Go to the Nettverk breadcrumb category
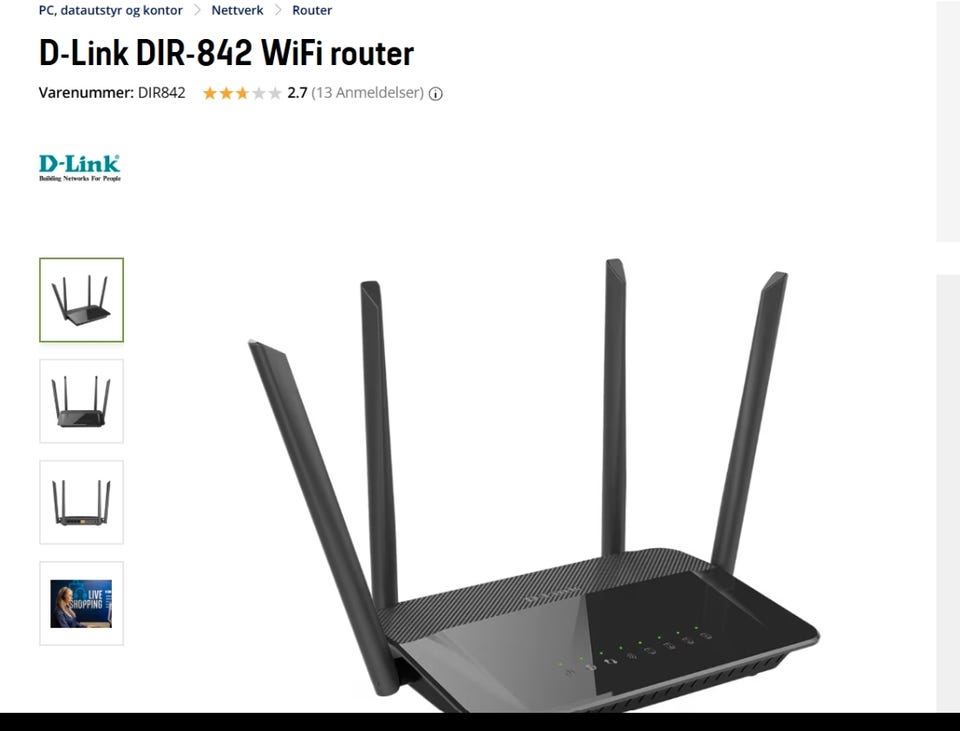 [x=238, y=10]
